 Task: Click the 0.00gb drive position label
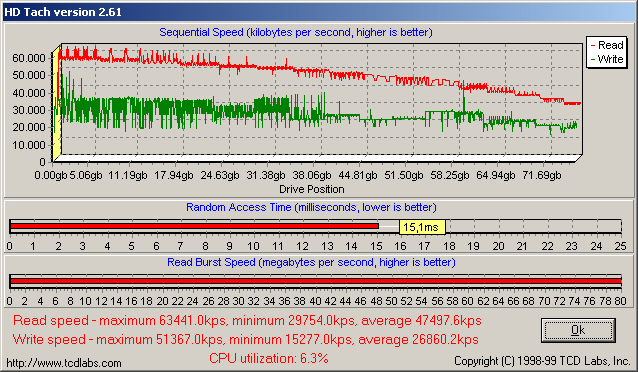tap(51, 175)
